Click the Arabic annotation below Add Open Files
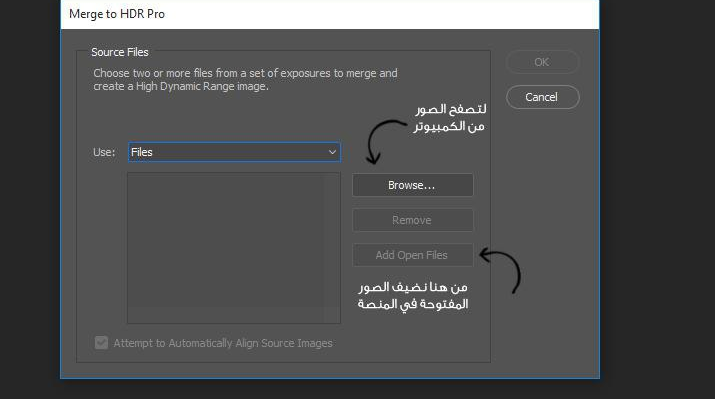This screenshot has width=715, height=399. point(413,295)
